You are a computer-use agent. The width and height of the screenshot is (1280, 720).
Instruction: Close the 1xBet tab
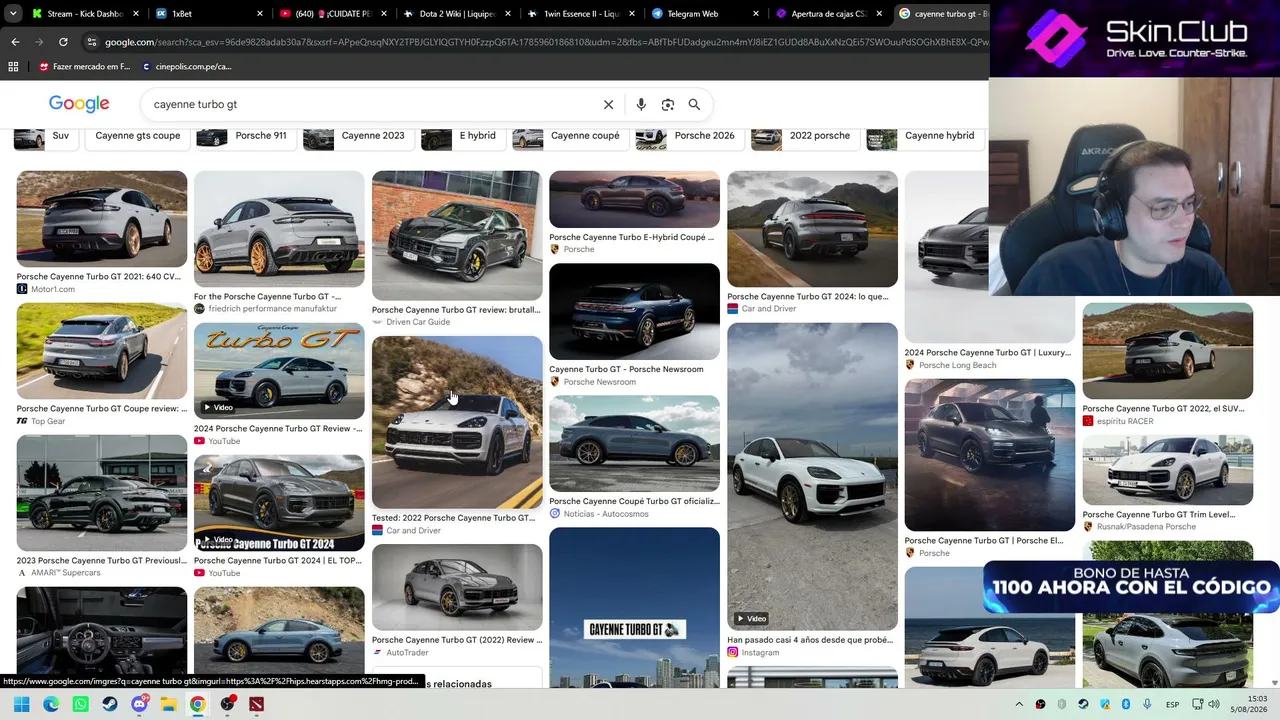[x=260, y=14]
